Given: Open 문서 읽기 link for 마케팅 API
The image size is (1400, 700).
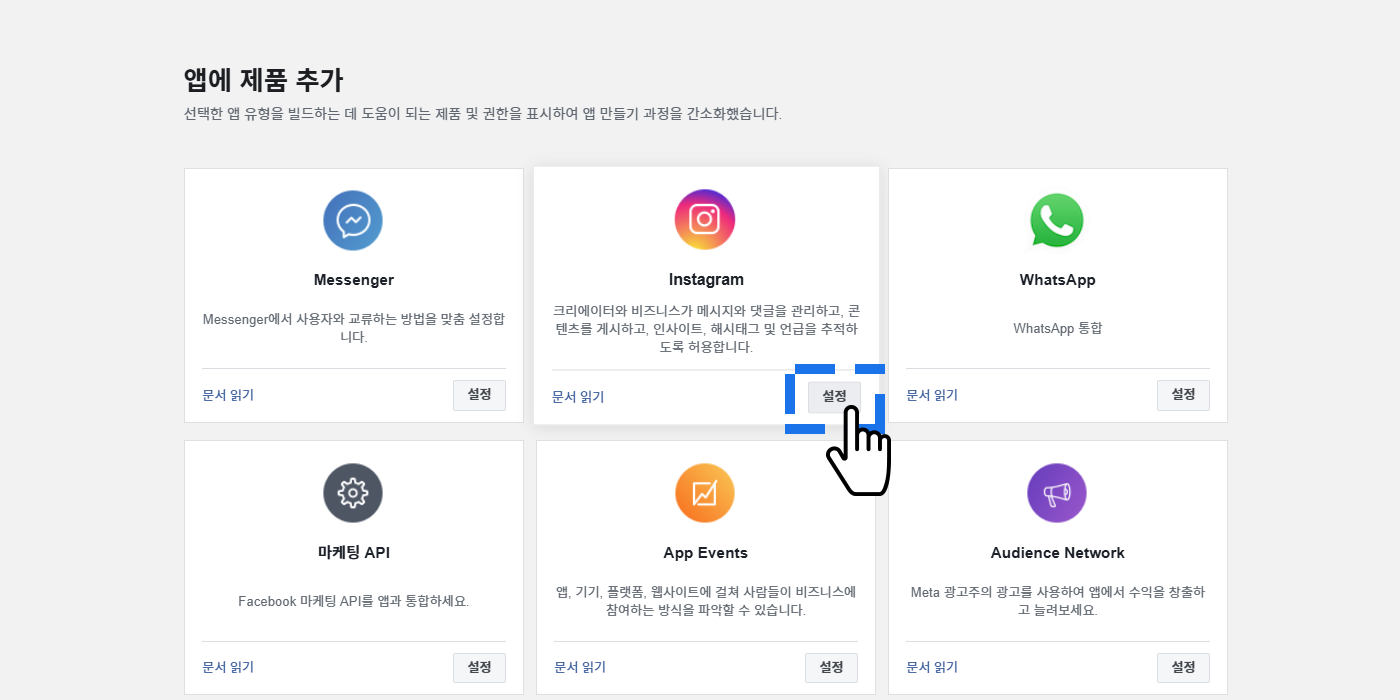Looking at the screenshot, I should [228, 668].
